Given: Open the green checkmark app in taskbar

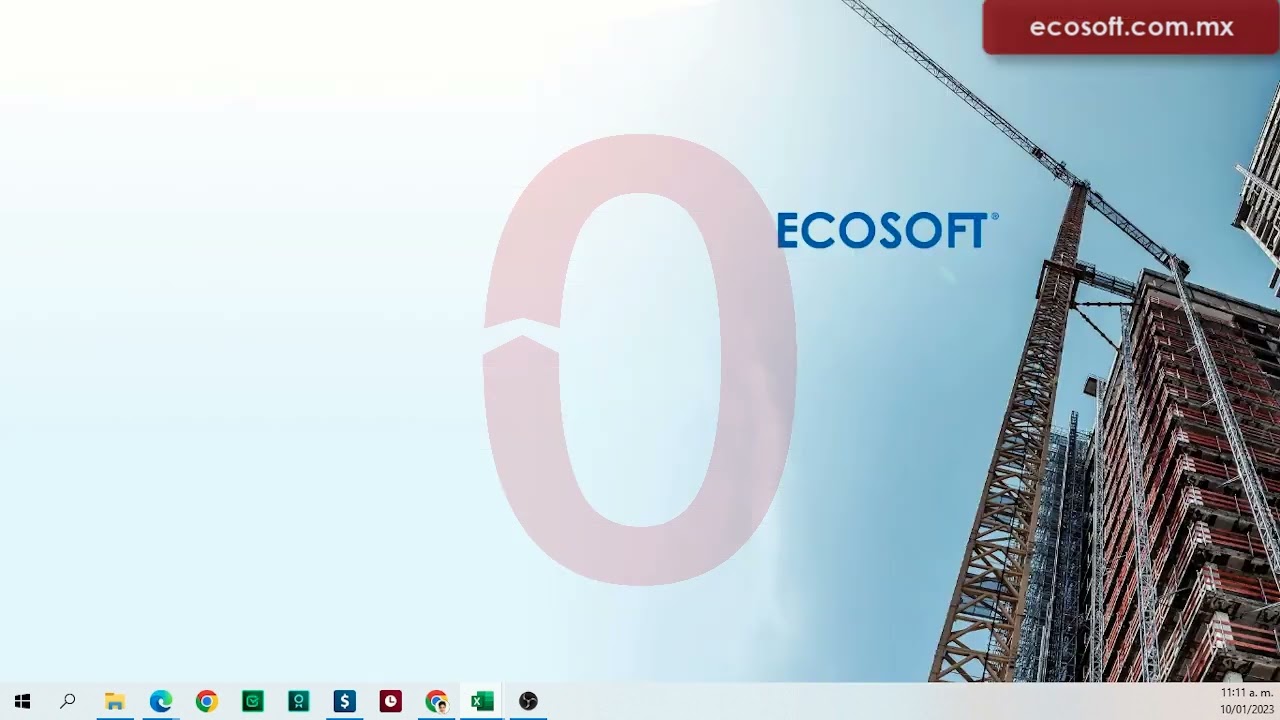Looking at the screenshot, I should coord(253,702).
